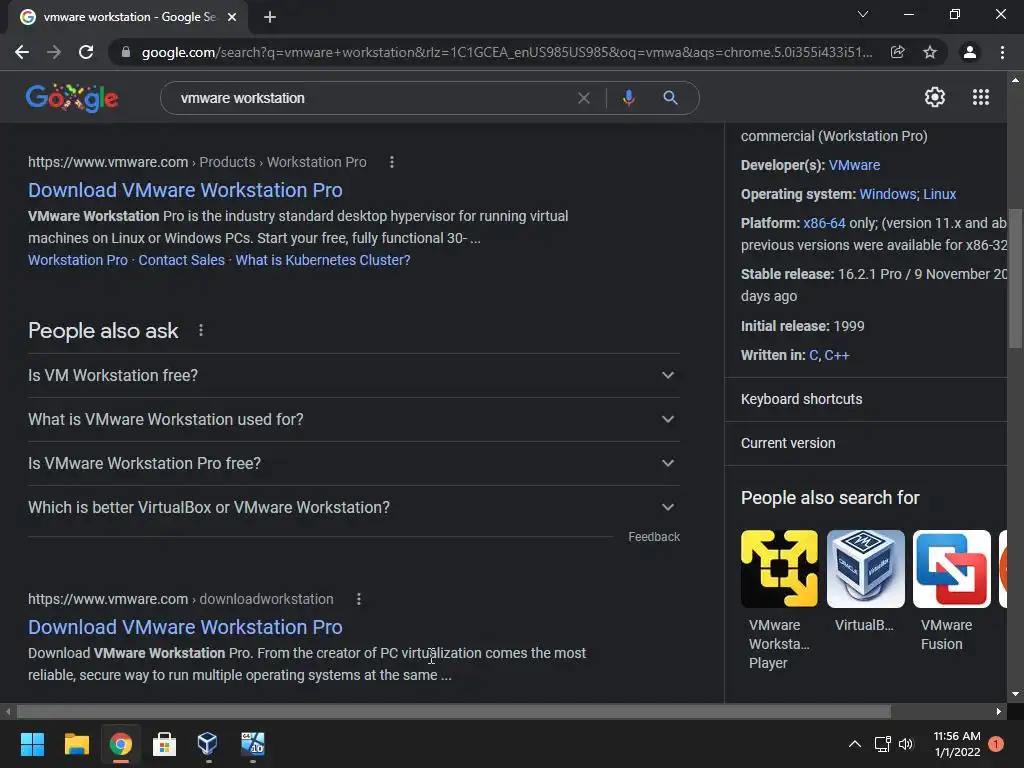The width and height of the screenshot is (1024, 768).
Task: Open the Chrome three-dot menu
Action: 1002,52
